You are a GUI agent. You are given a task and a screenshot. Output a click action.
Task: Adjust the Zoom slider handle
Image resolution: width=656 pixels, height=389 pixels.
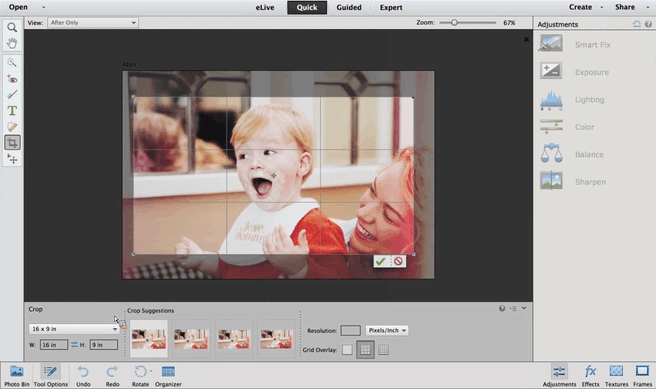pyautogui.click(x=454, y=23)
